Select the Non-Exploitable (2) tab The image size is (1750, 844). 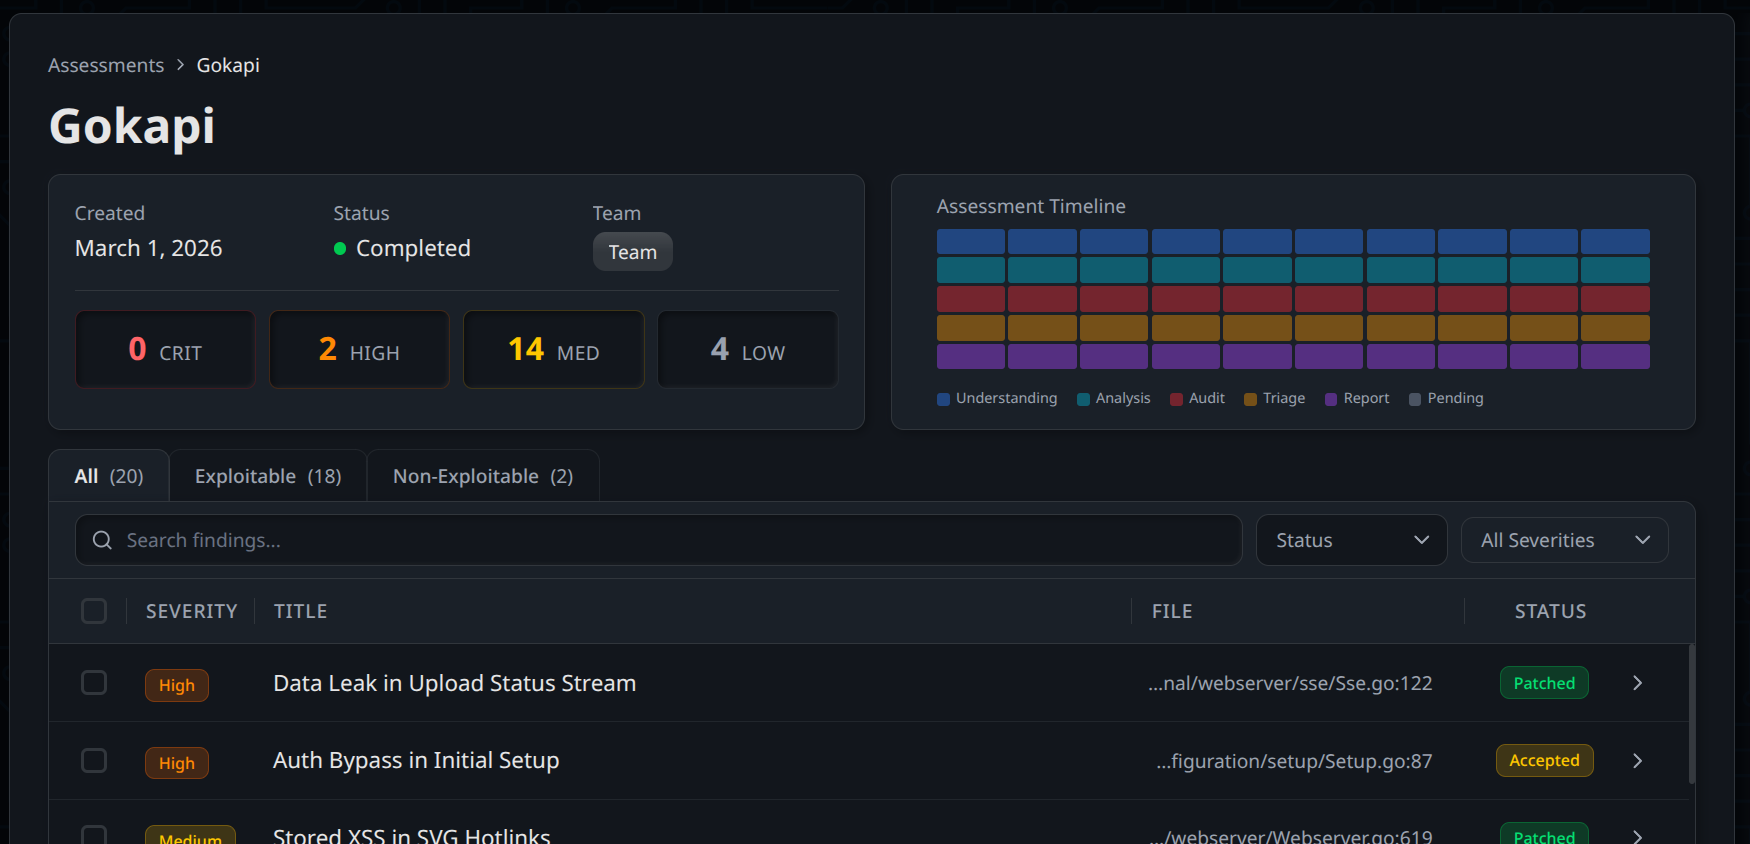pos(483,477)
